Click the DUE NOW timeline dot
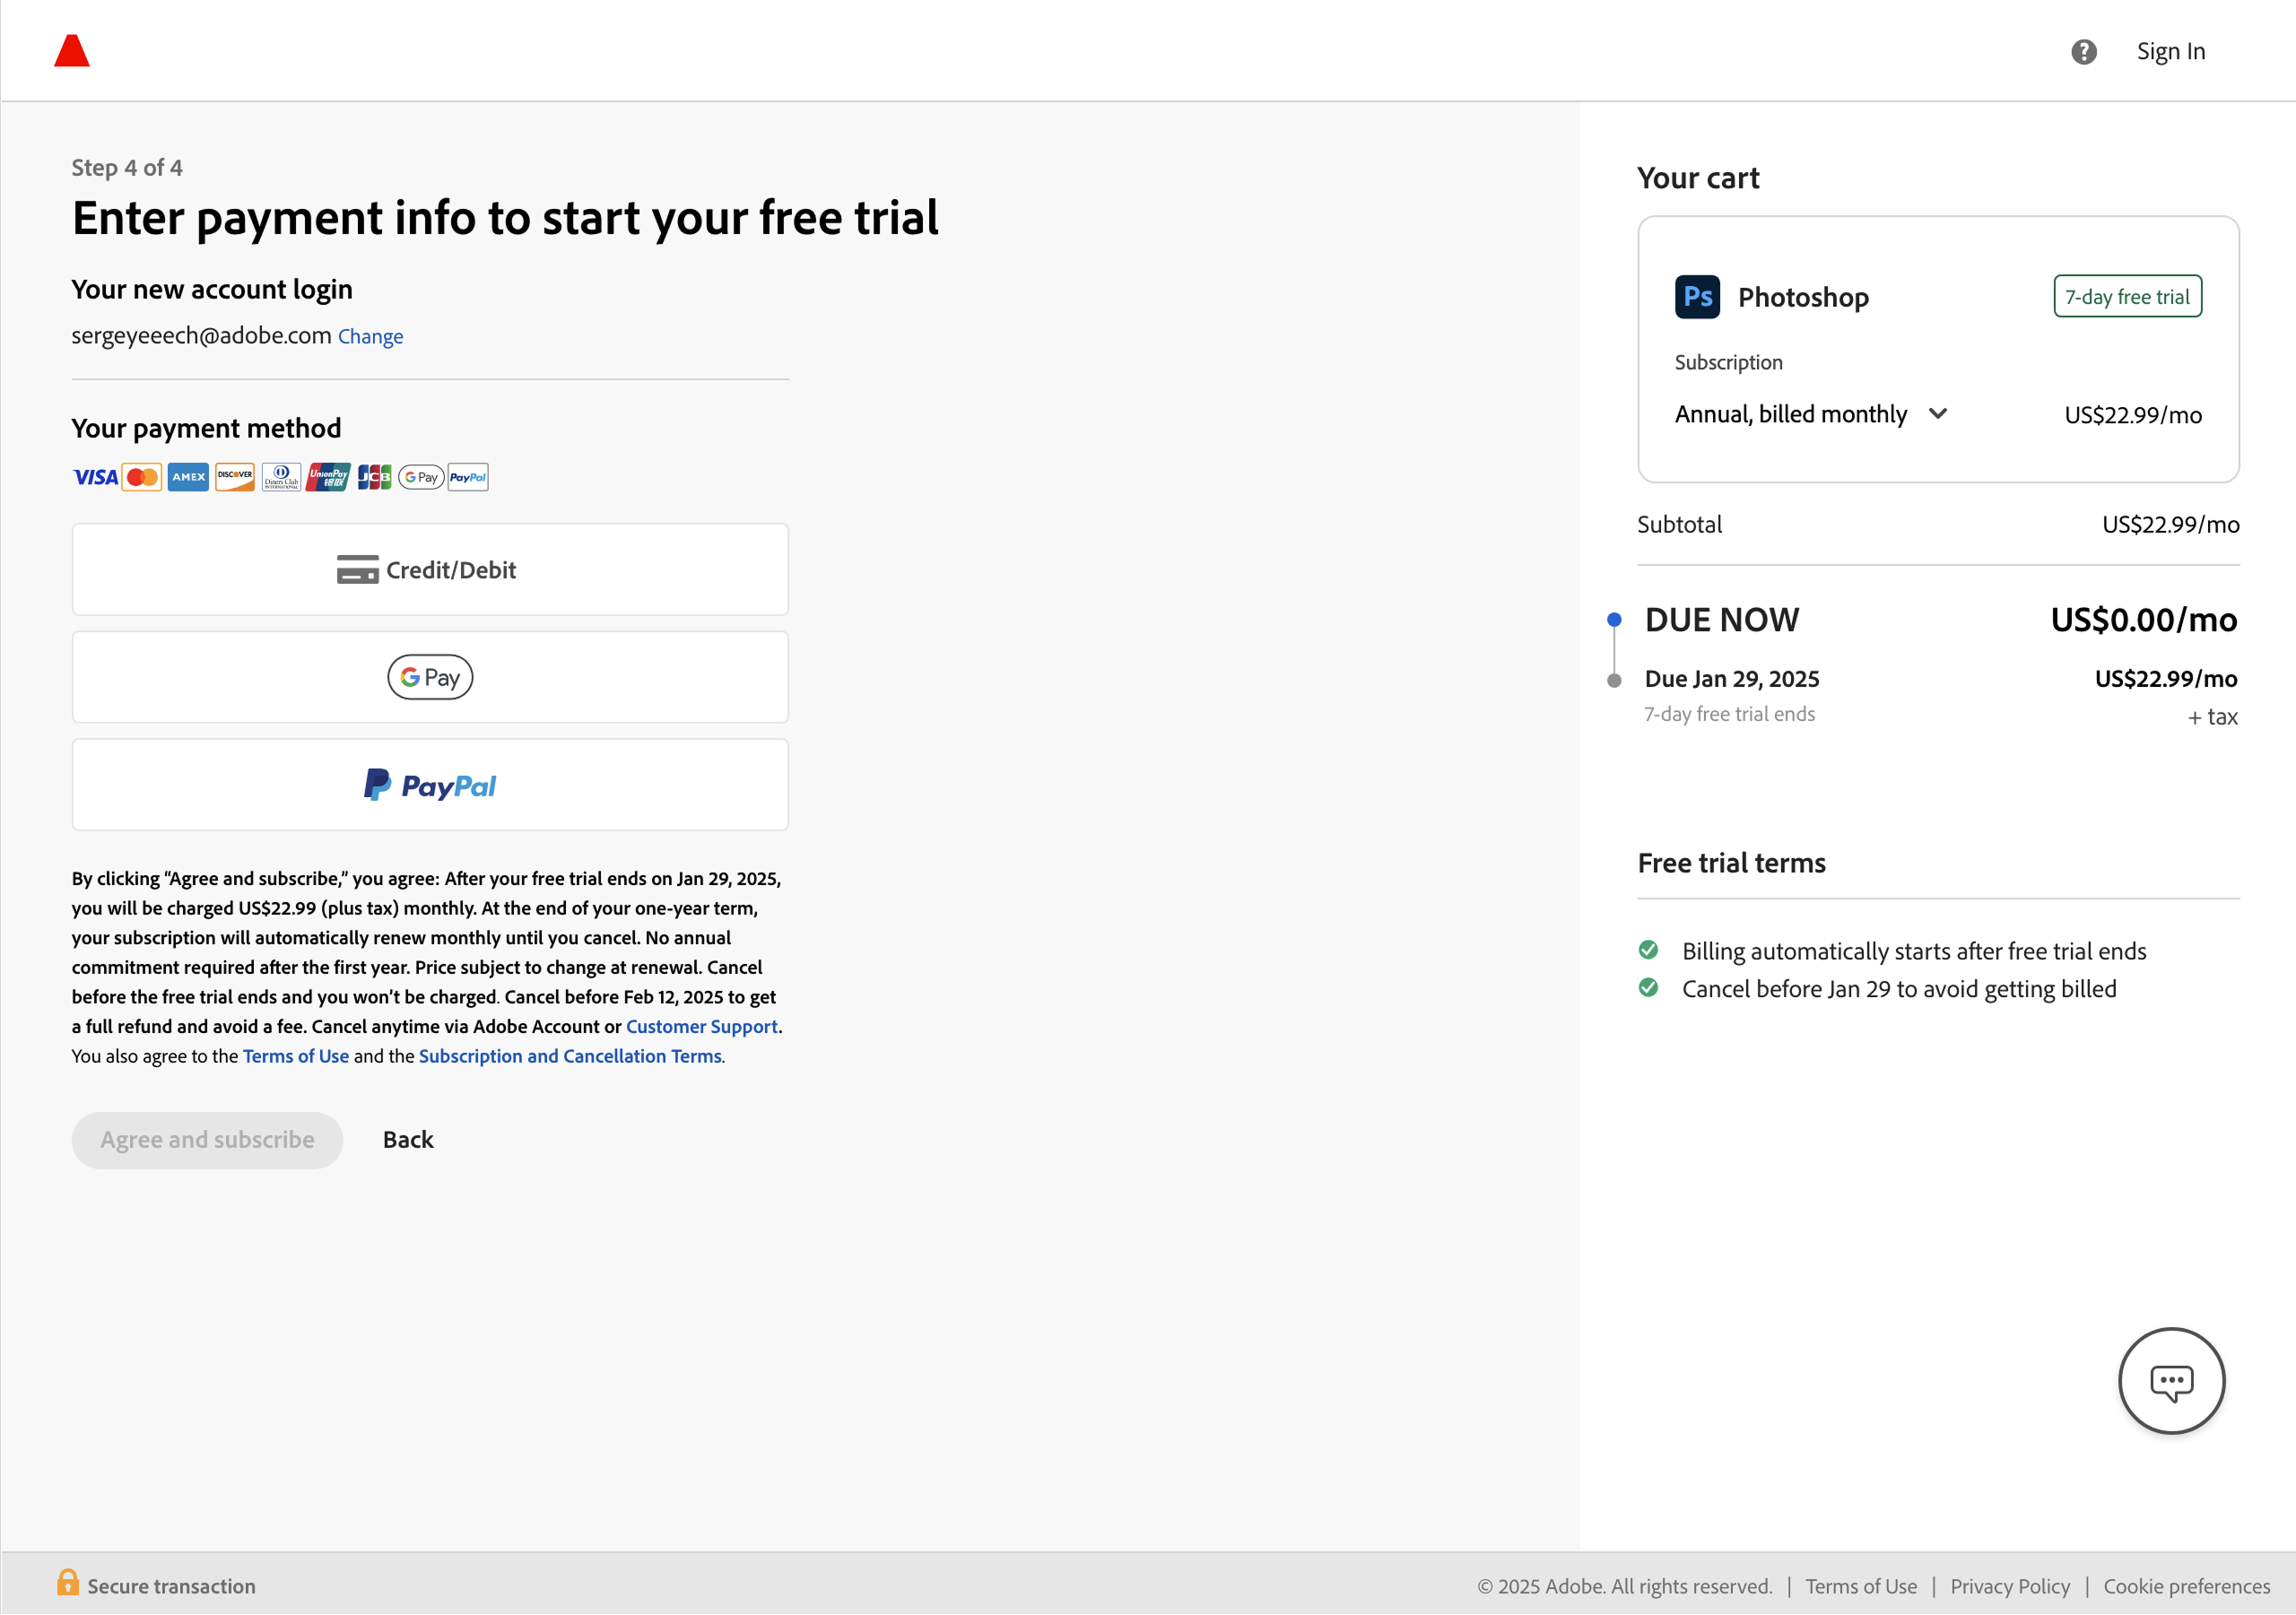This screenshot has width=2296, height=1615. point(1614,620)
